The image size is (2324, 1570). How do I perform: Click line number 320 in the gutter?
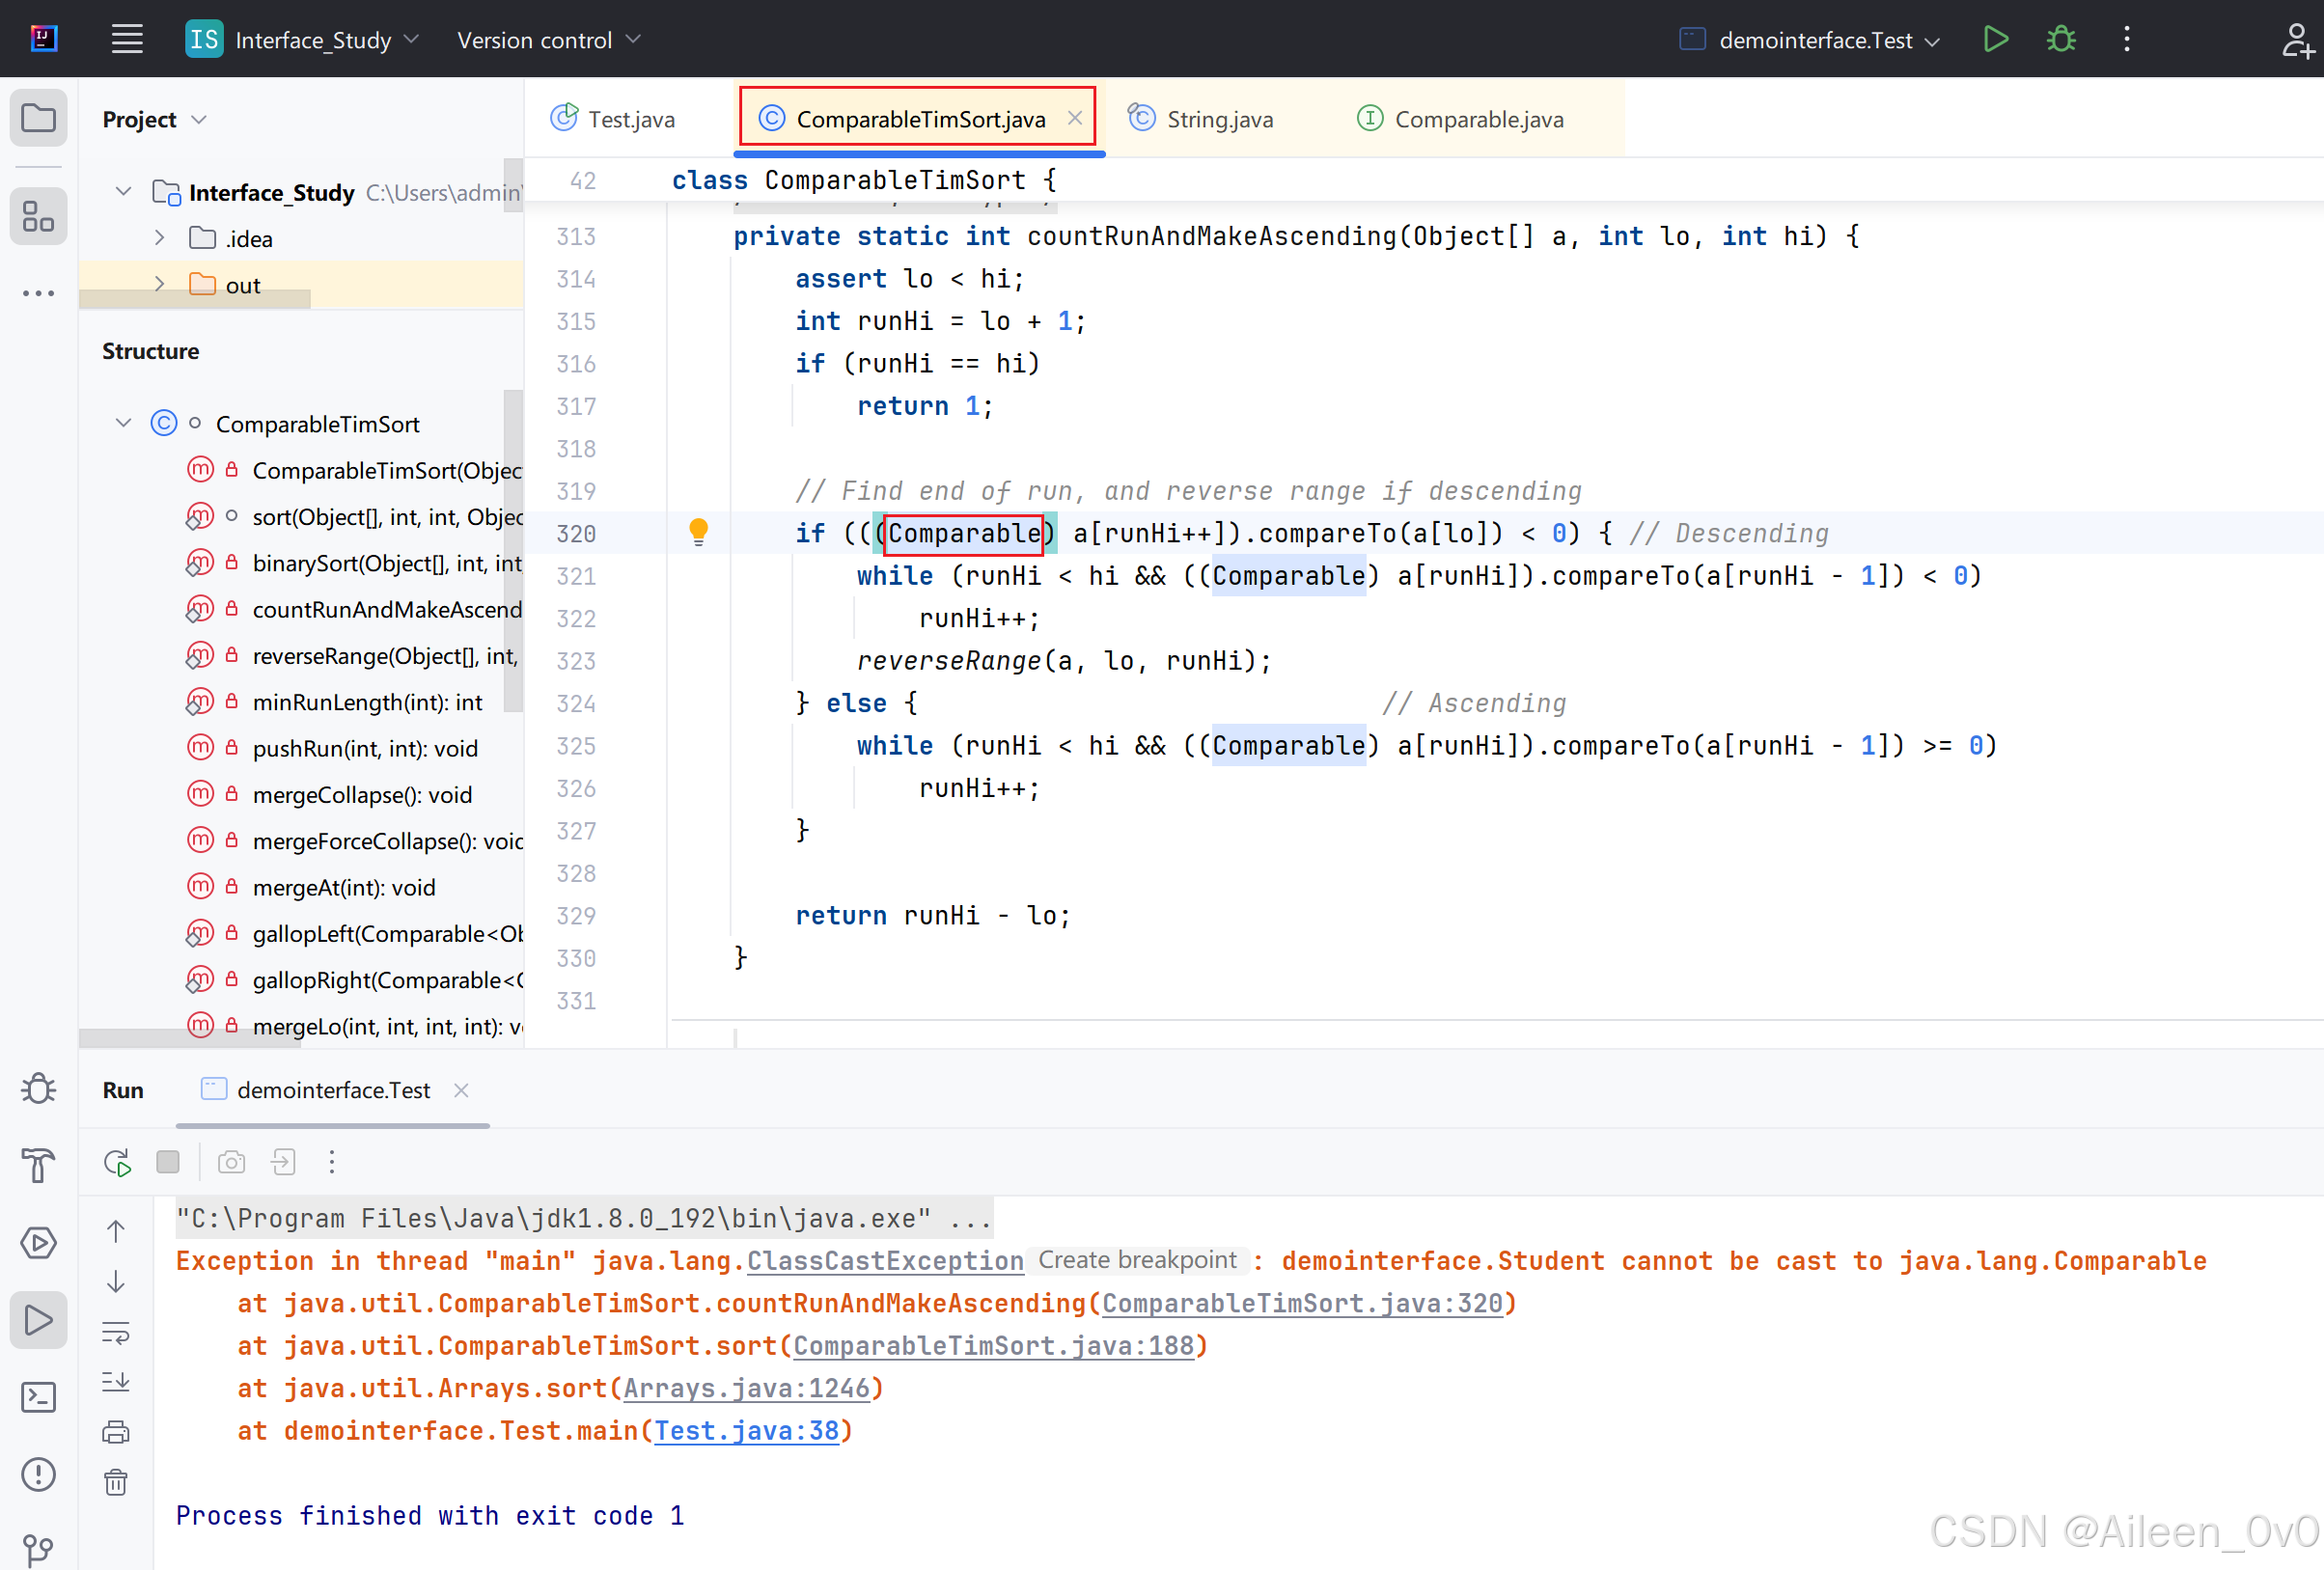tap(575, 533)
